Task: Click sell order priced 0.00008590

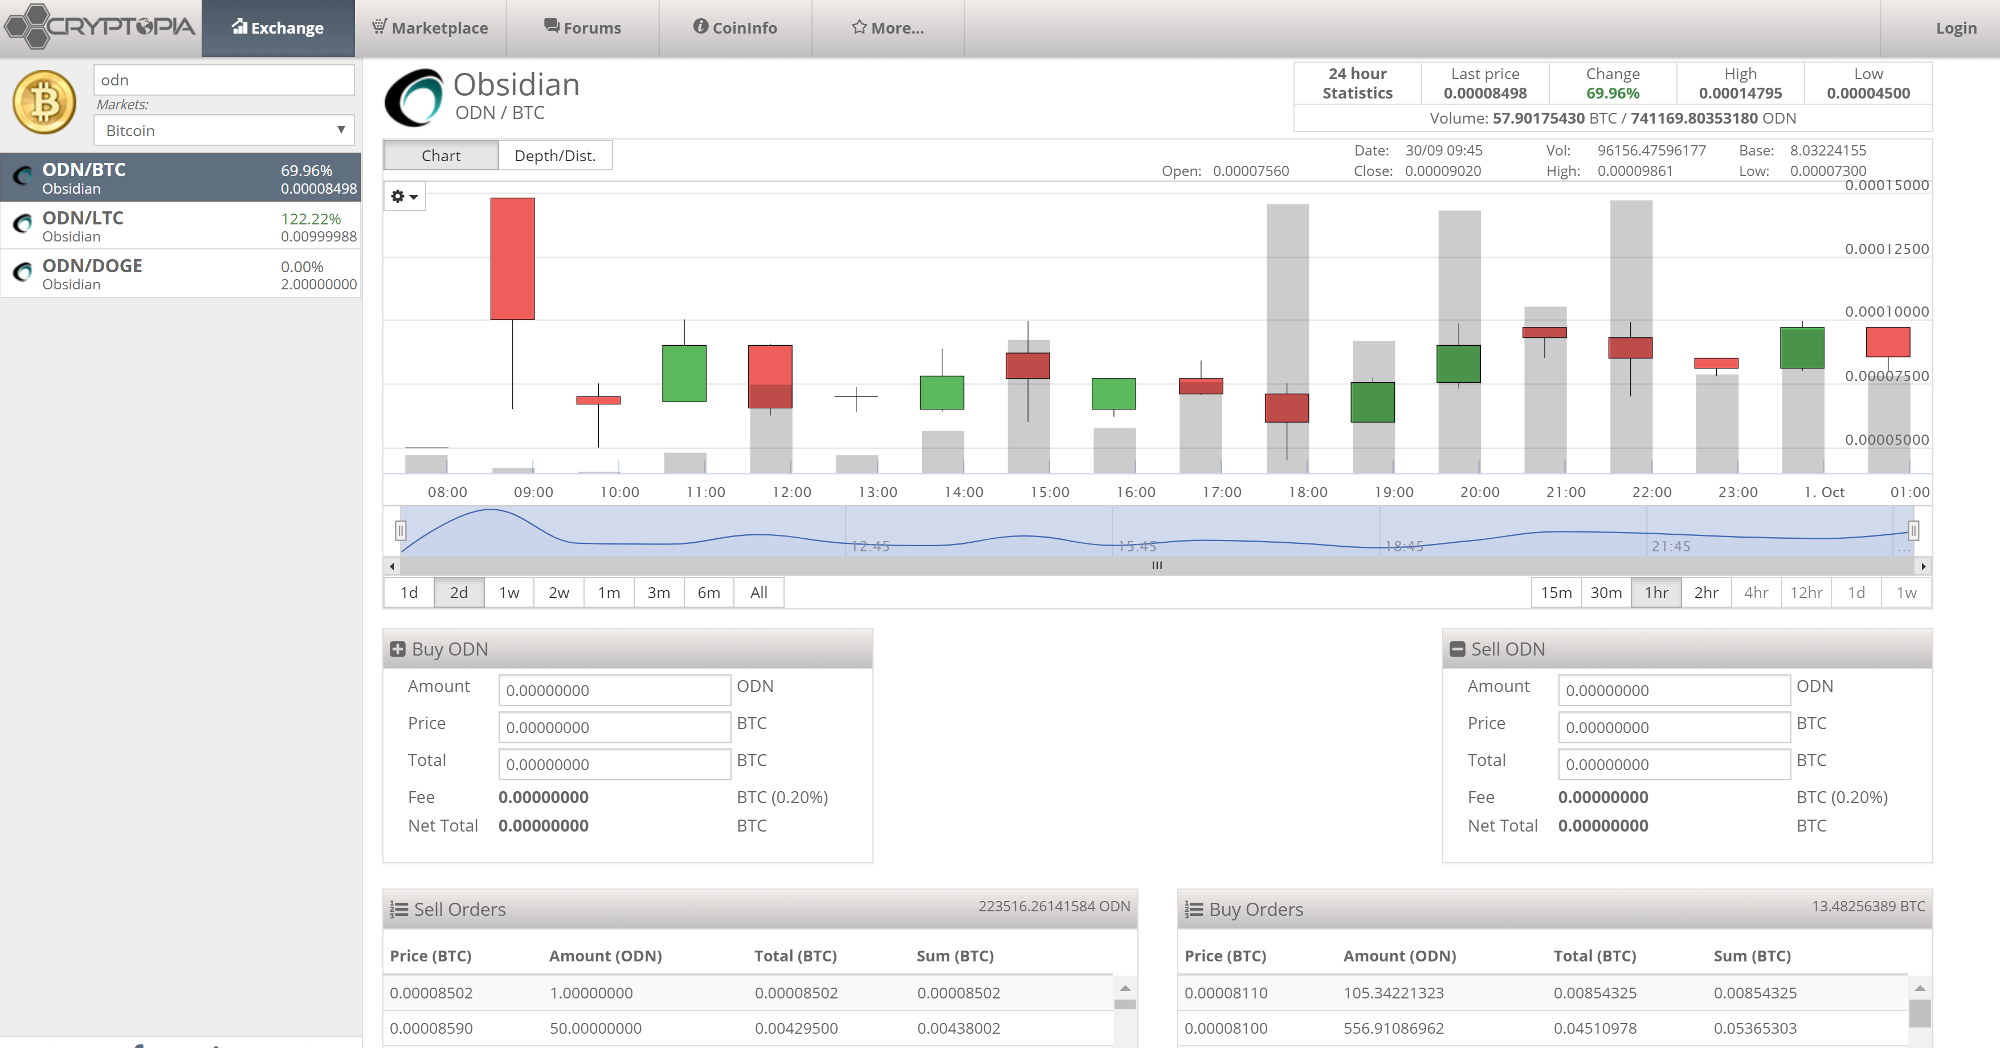Action: click(x=748, y=1028)
